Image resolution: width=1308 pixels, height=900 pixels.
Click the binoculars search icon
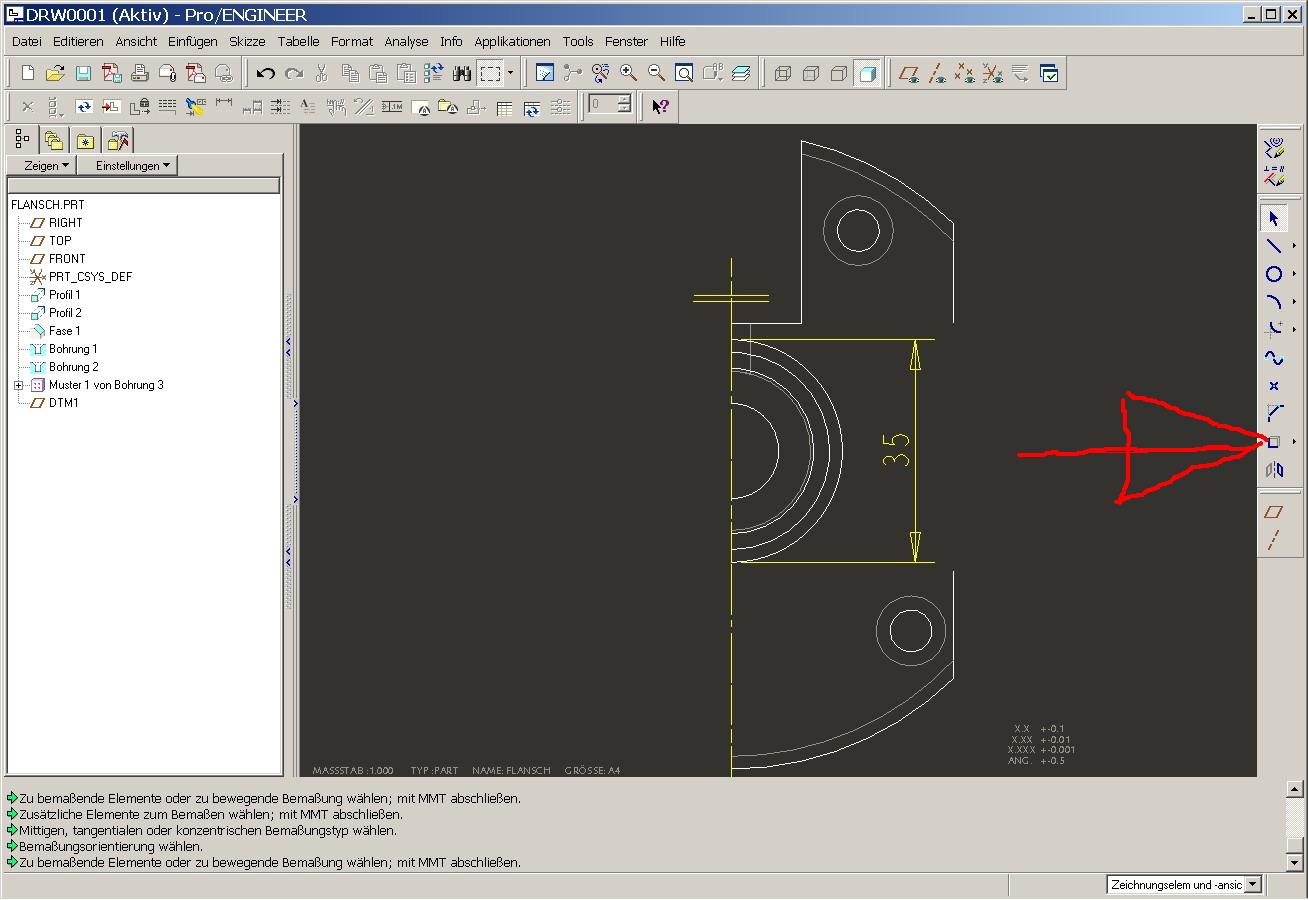coord(462,73)
